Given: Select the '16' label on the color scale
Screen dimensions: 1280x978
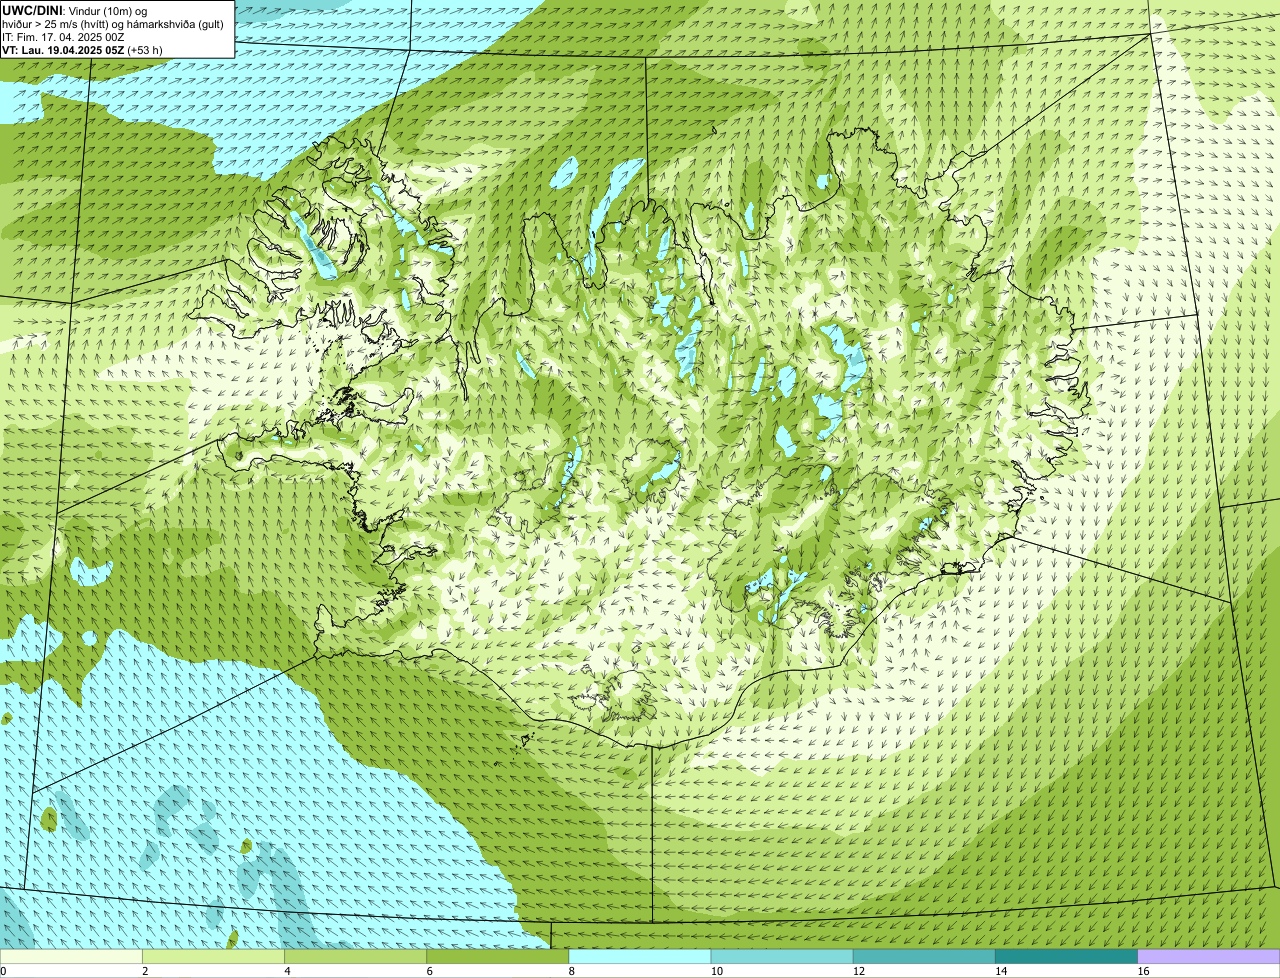Looking at the screenshot, I should 1143,971.
